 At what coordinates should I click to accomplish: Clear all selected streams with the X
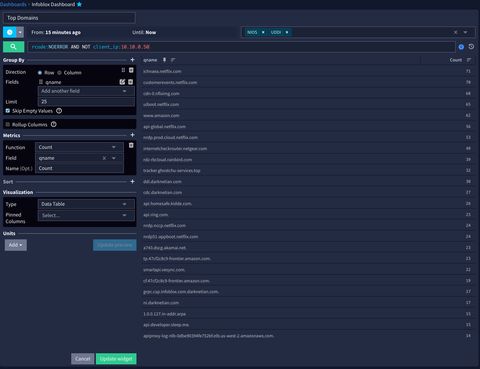point(455,32)
